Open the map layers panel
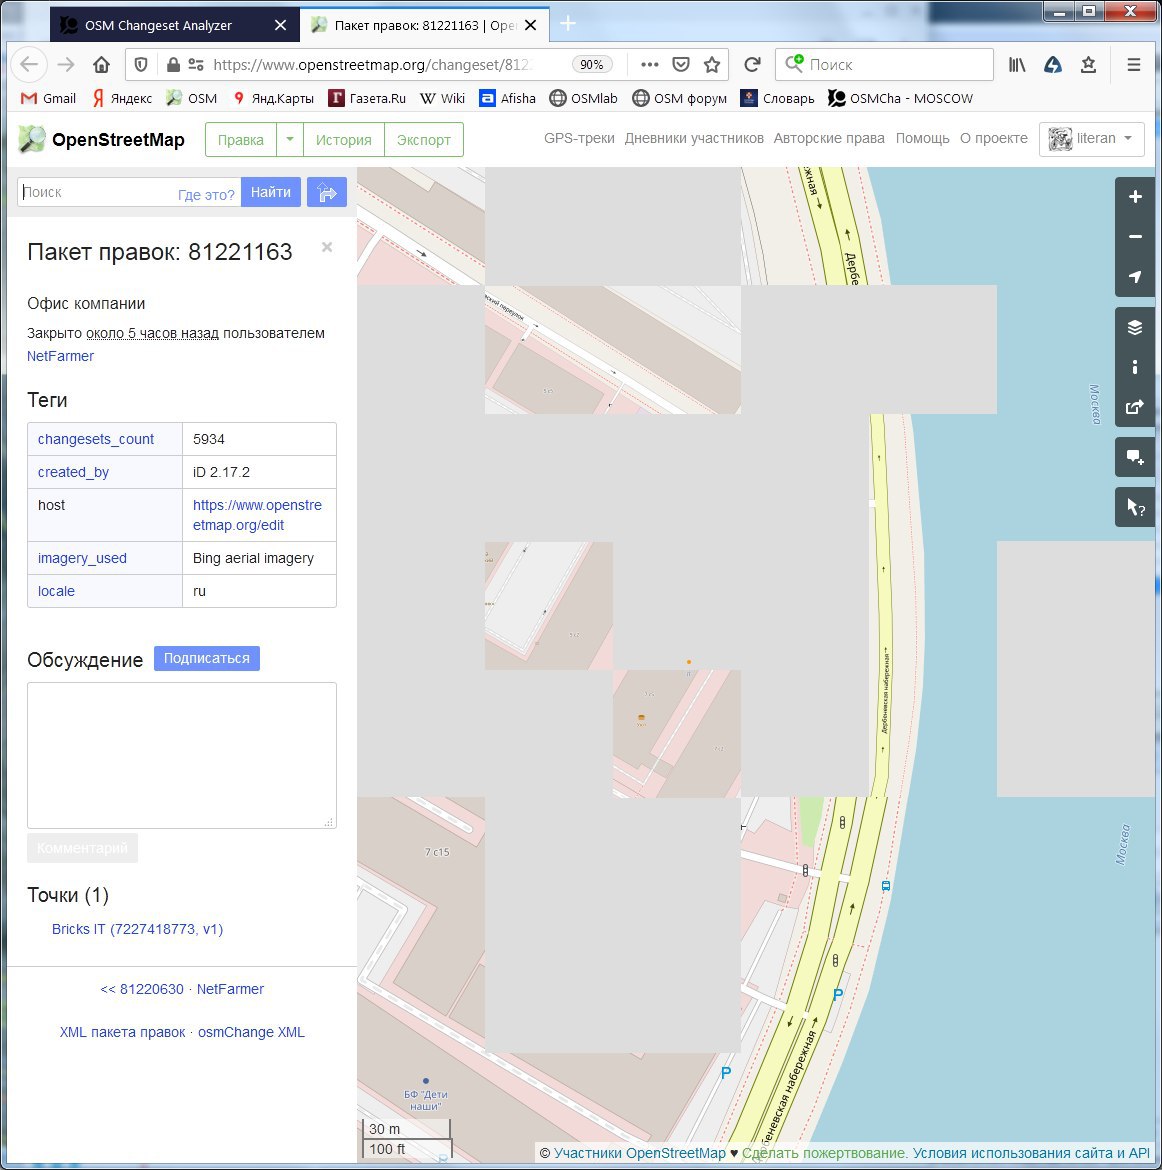The image size is (1162, 1170). (1134, 327)
